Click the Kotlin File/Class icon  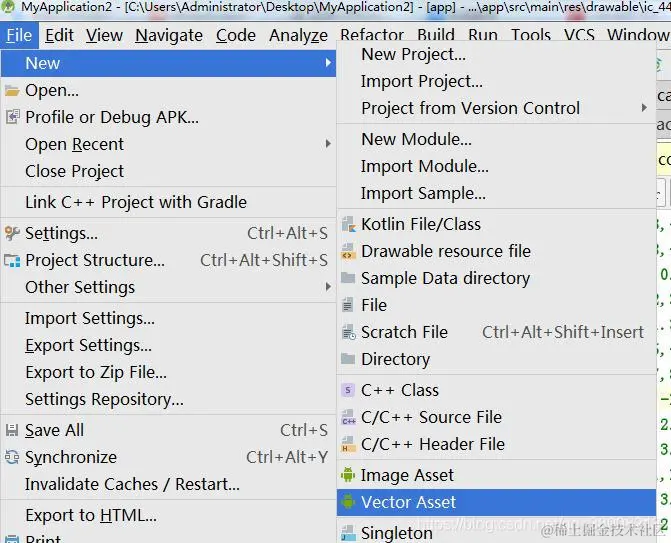pos(348,224)
